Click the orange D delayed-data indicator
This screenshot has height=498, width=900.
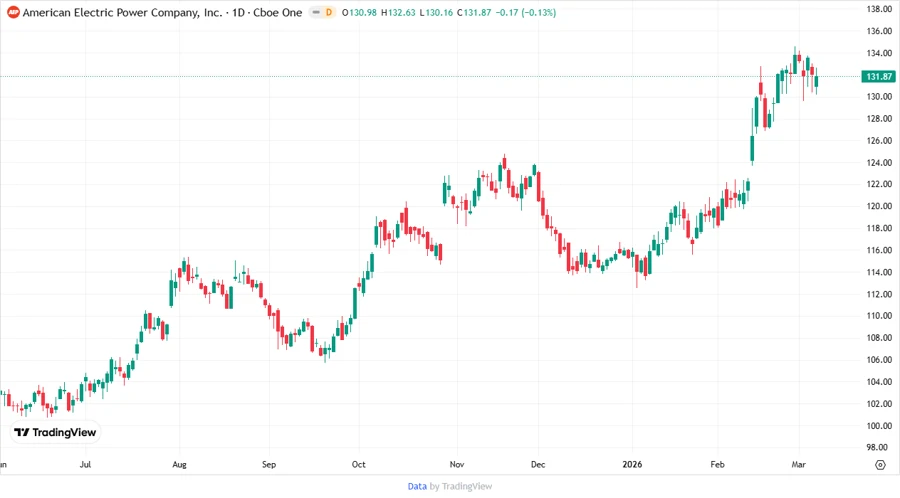point(329,12)
